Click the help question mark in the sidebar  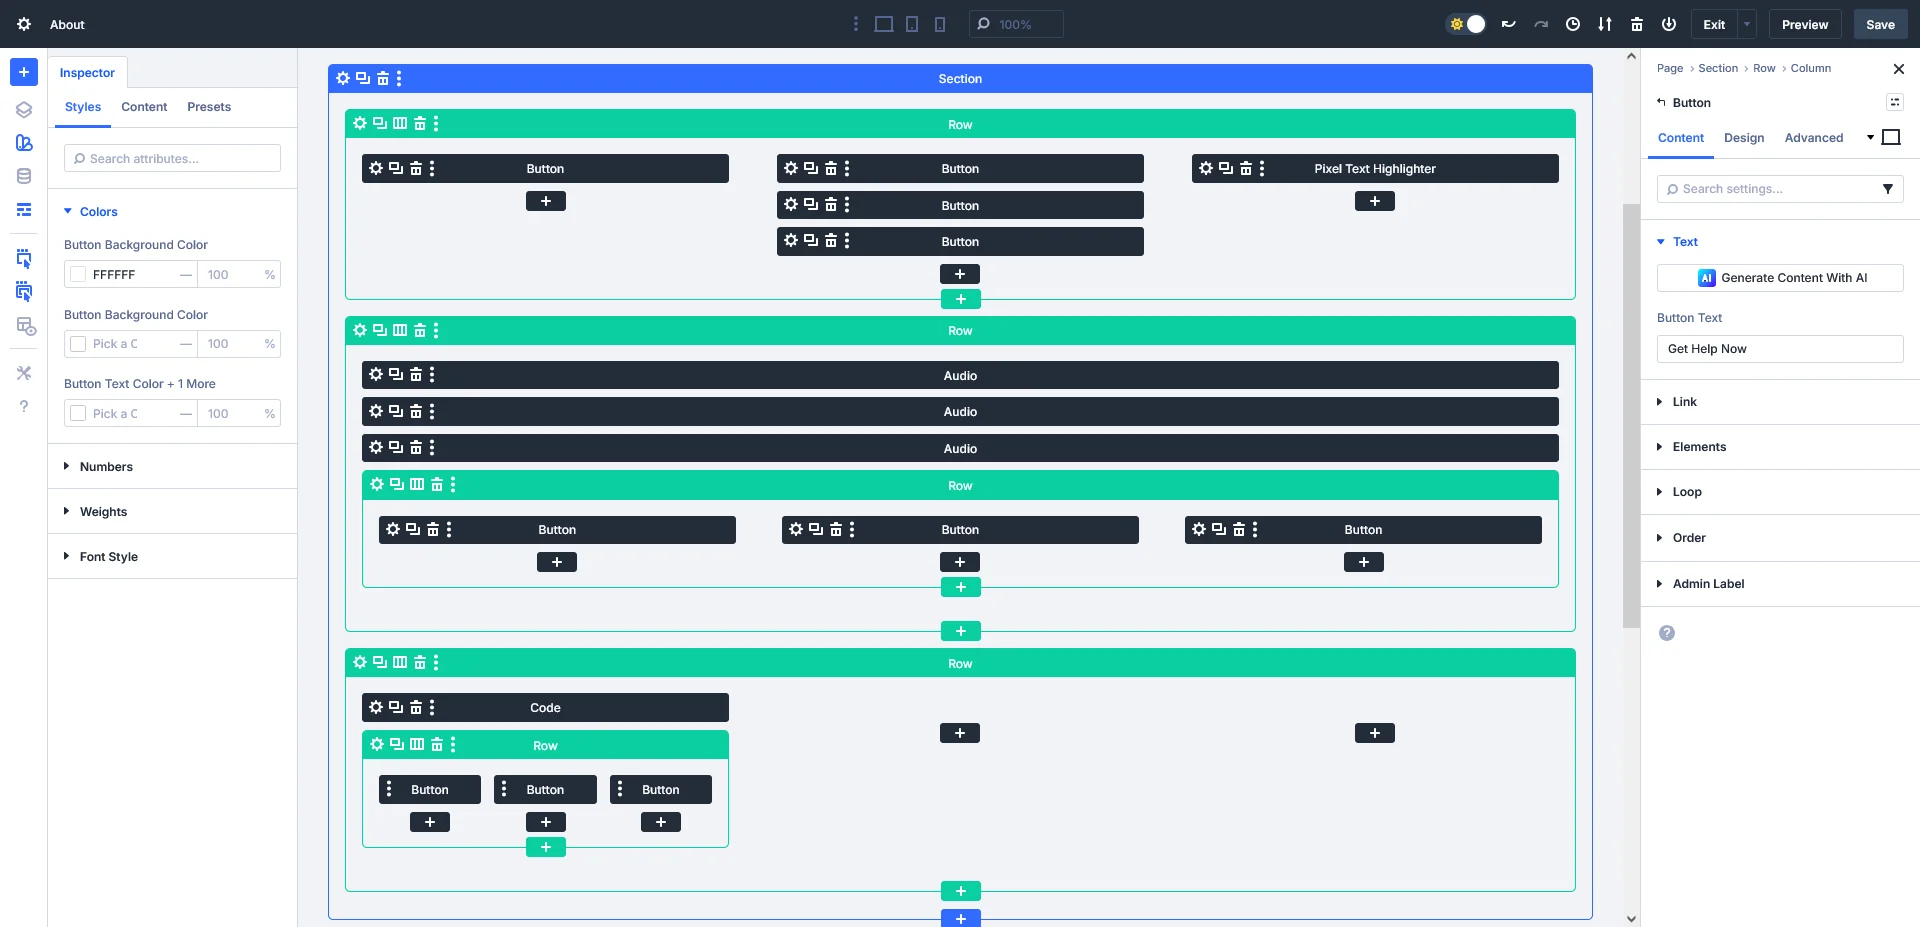pyautogui.click(x=23, y=406)
